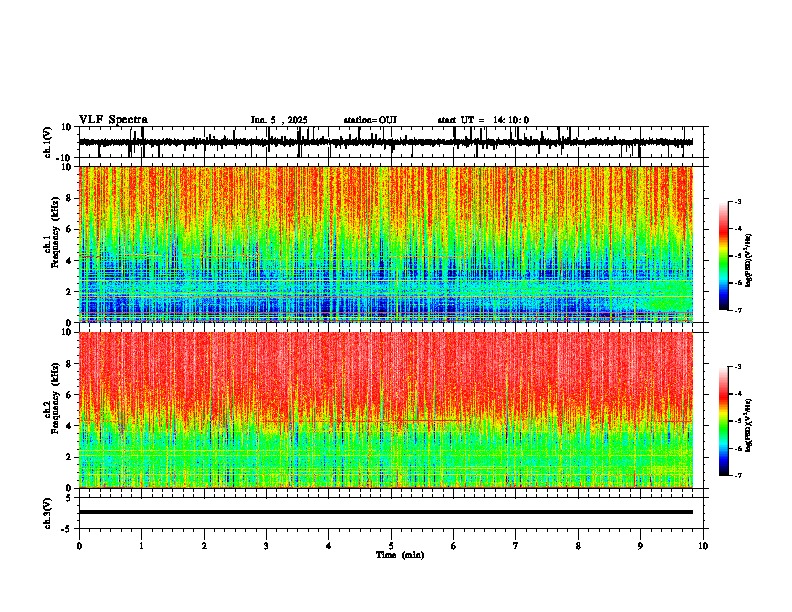
Task: Click the start UT 14:10:0 label
Action: (483, 120)
